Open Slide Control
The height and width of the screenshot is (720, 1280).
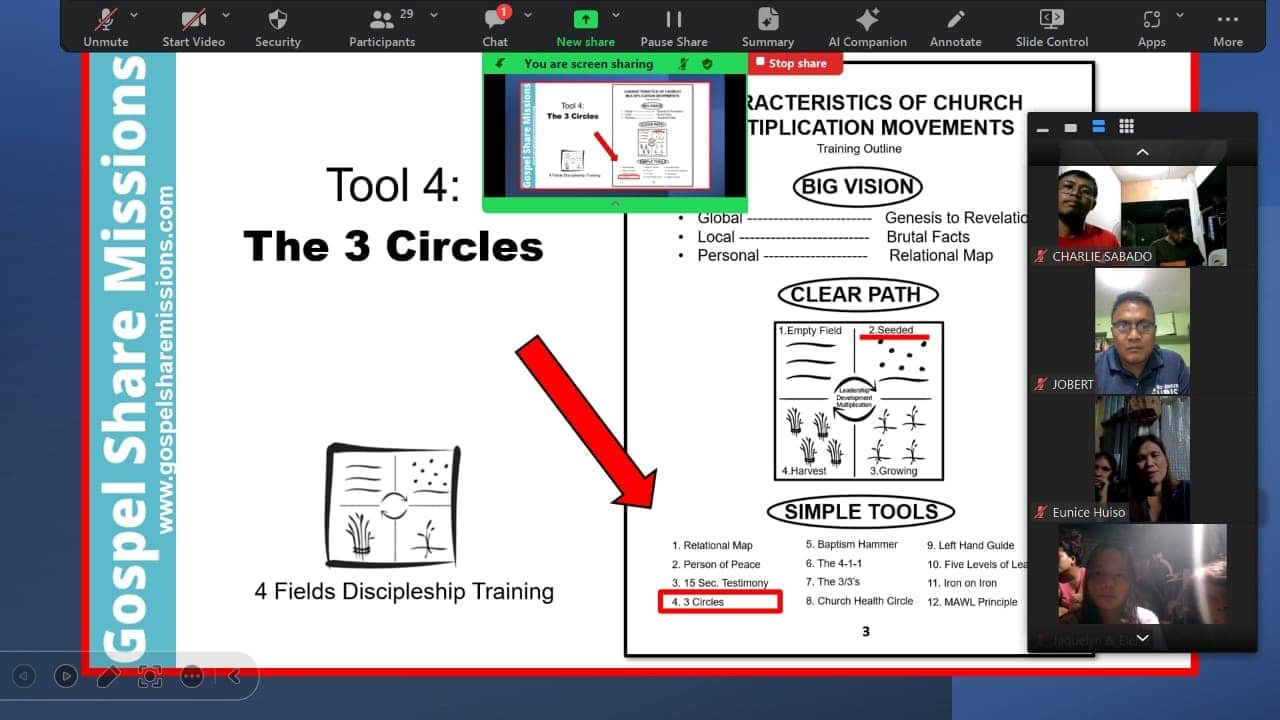pyautogui.click(x=1051, y=27)
